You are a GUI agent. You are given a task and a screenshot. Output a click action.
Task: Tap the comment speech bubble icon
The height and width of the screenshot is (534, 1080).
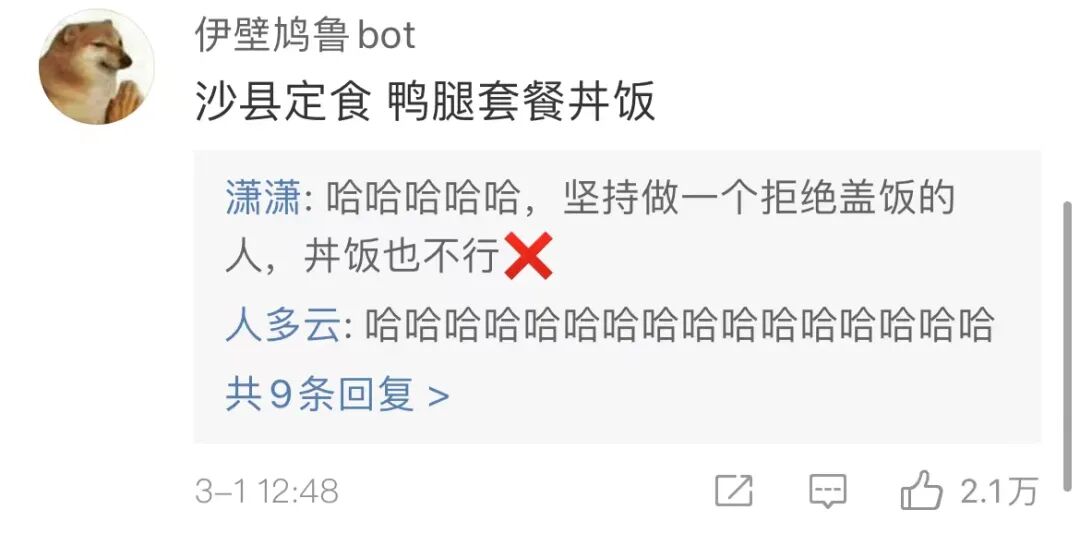click(827, 491)
